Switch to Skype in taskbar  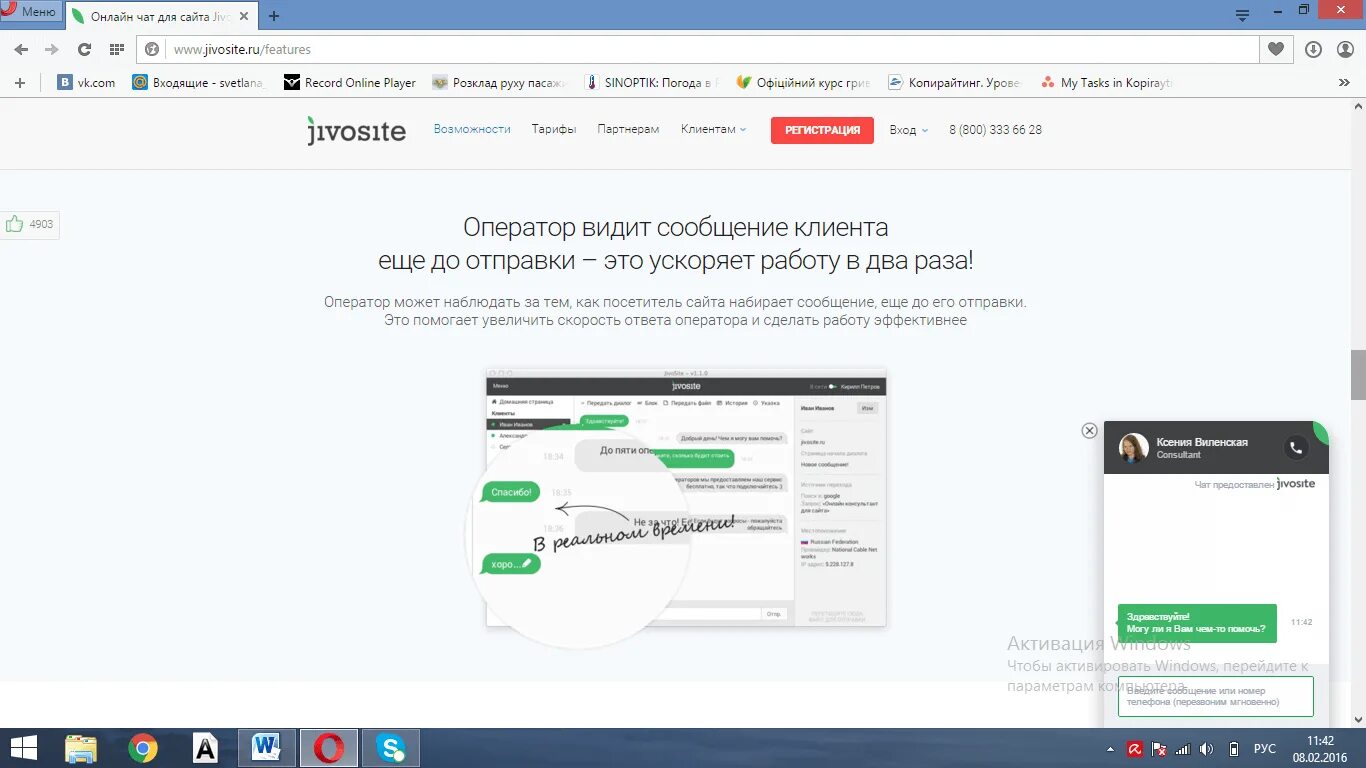391,748
